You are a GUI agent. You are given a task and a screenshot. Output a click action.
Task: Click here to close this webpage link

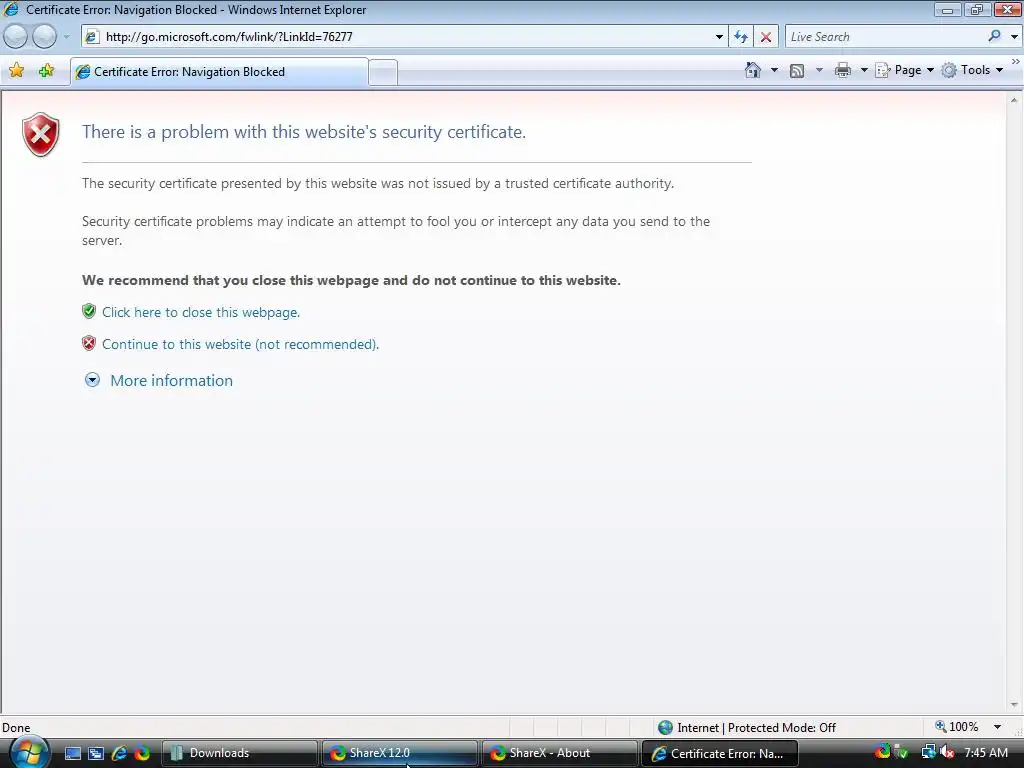tap(200, 312)
